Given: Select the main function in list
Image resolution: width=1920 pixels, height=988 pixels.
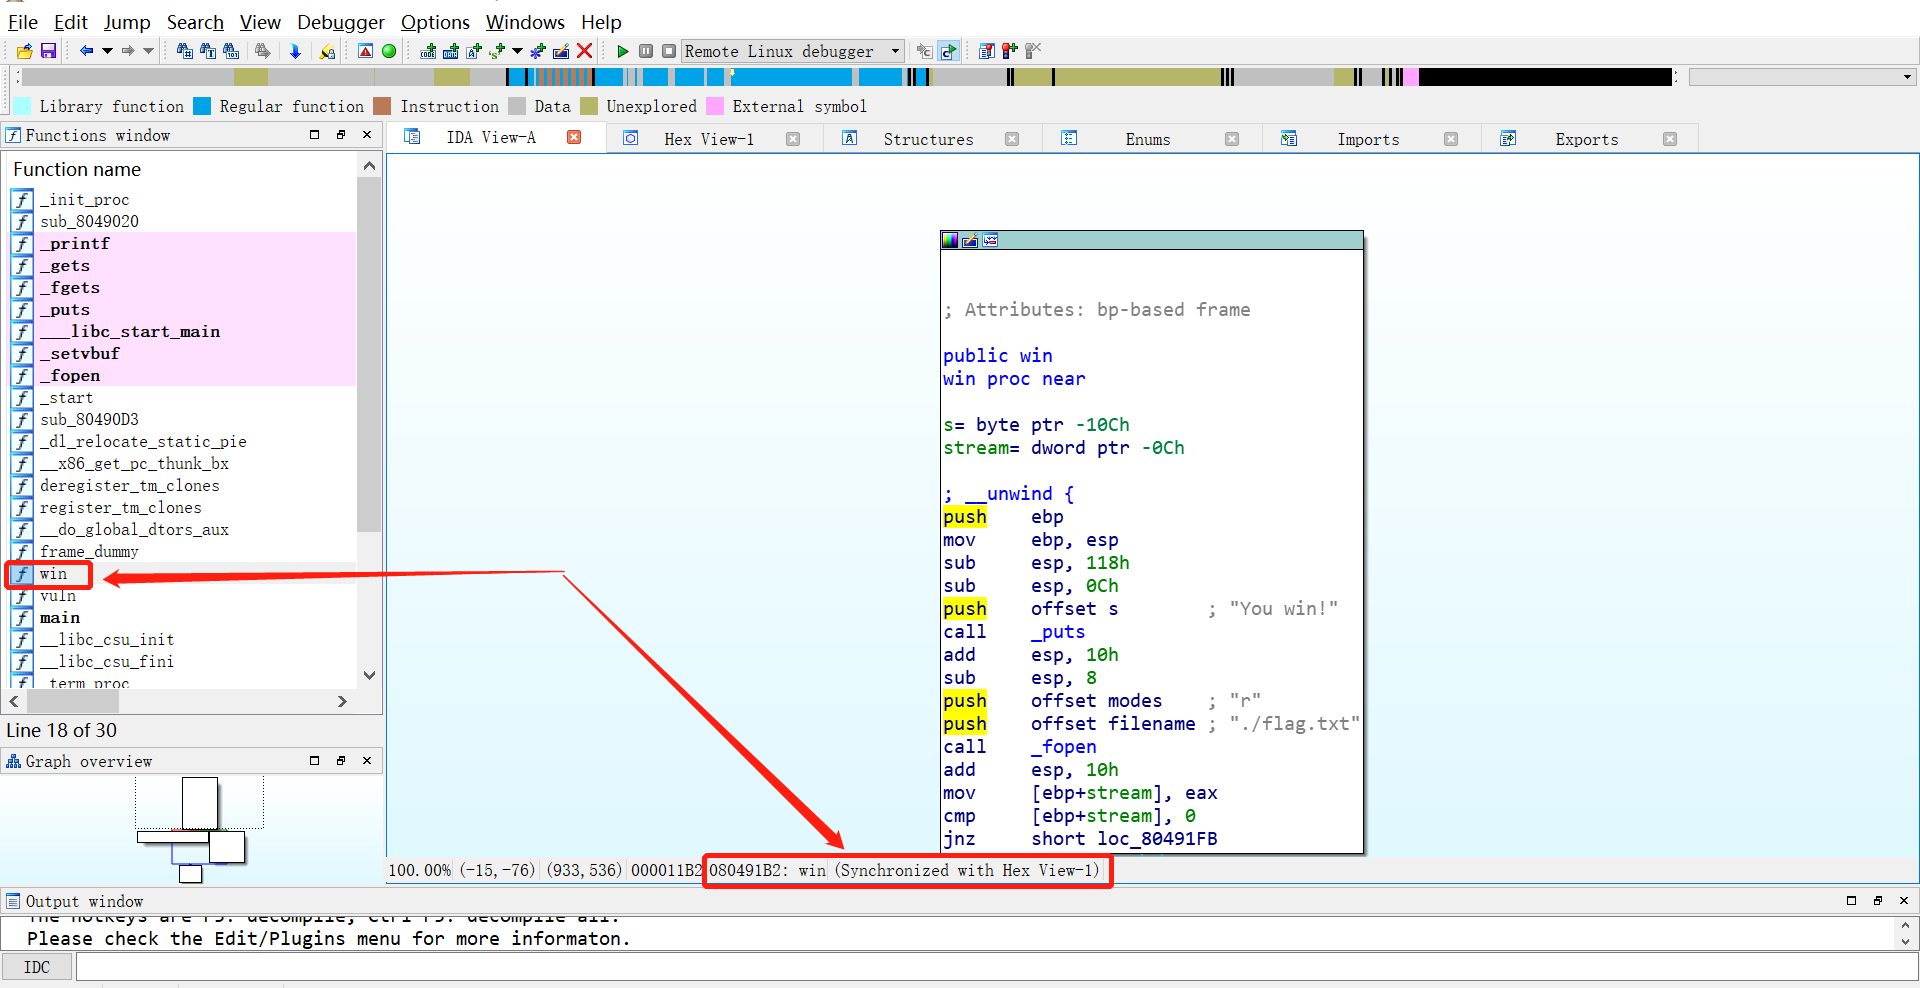Looking at the screenshot, I should pyautogui.click(x=60, y=618).
